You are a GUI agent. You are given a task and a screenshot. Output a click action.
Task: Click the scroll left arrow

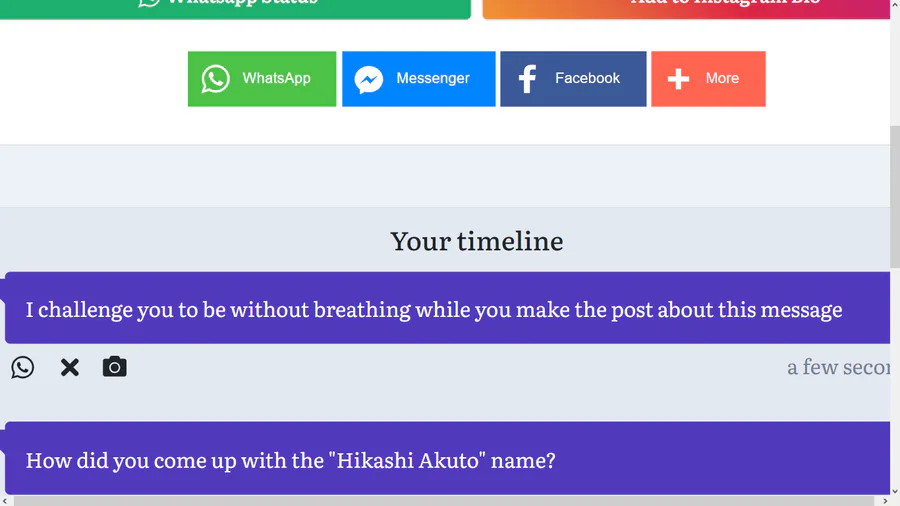pyautogui.click(x=6, y=500)
